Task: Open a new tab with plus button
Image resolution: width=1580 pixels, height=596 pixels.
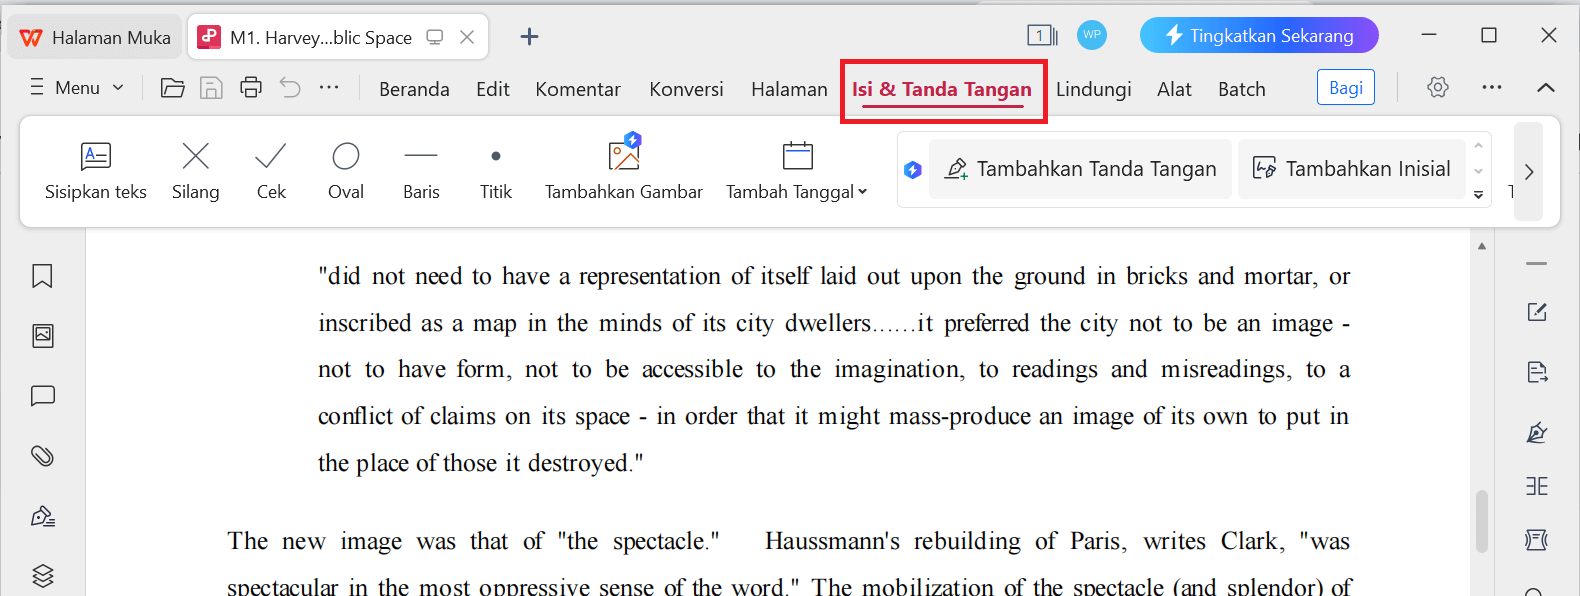Action: (x=529, y=37)
